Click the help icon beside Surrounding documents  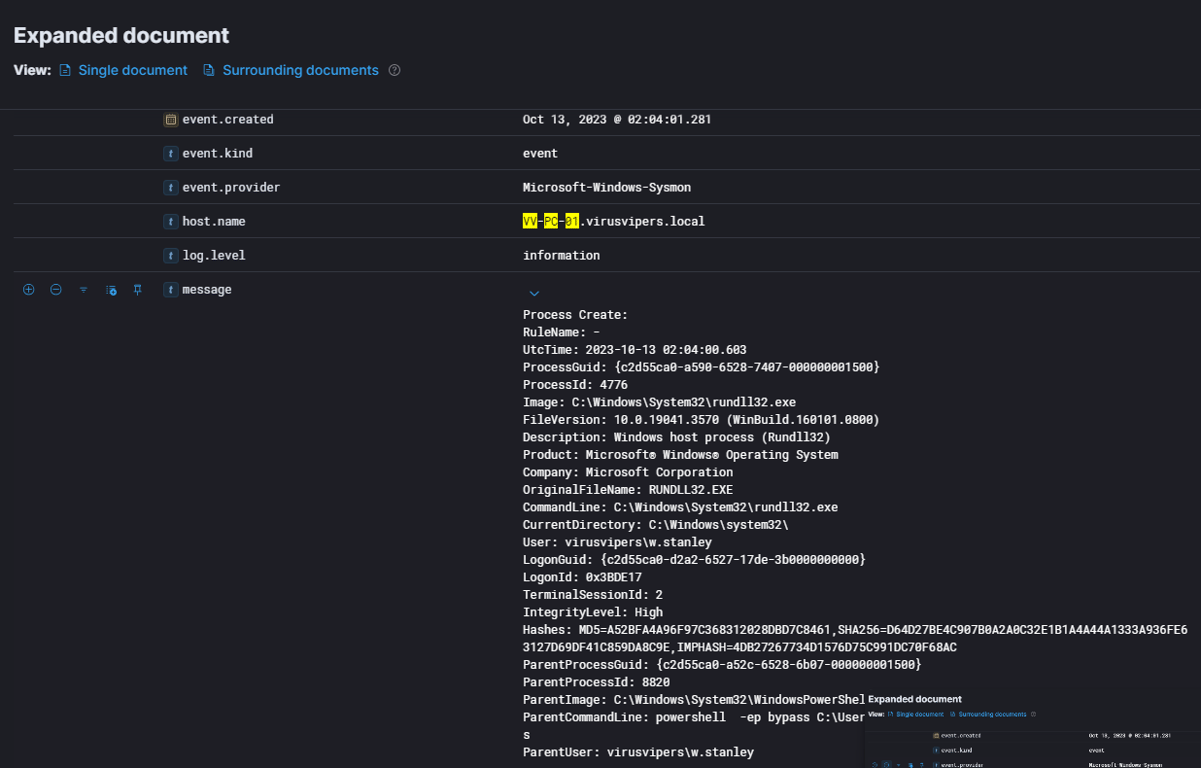tap(394, 70)
